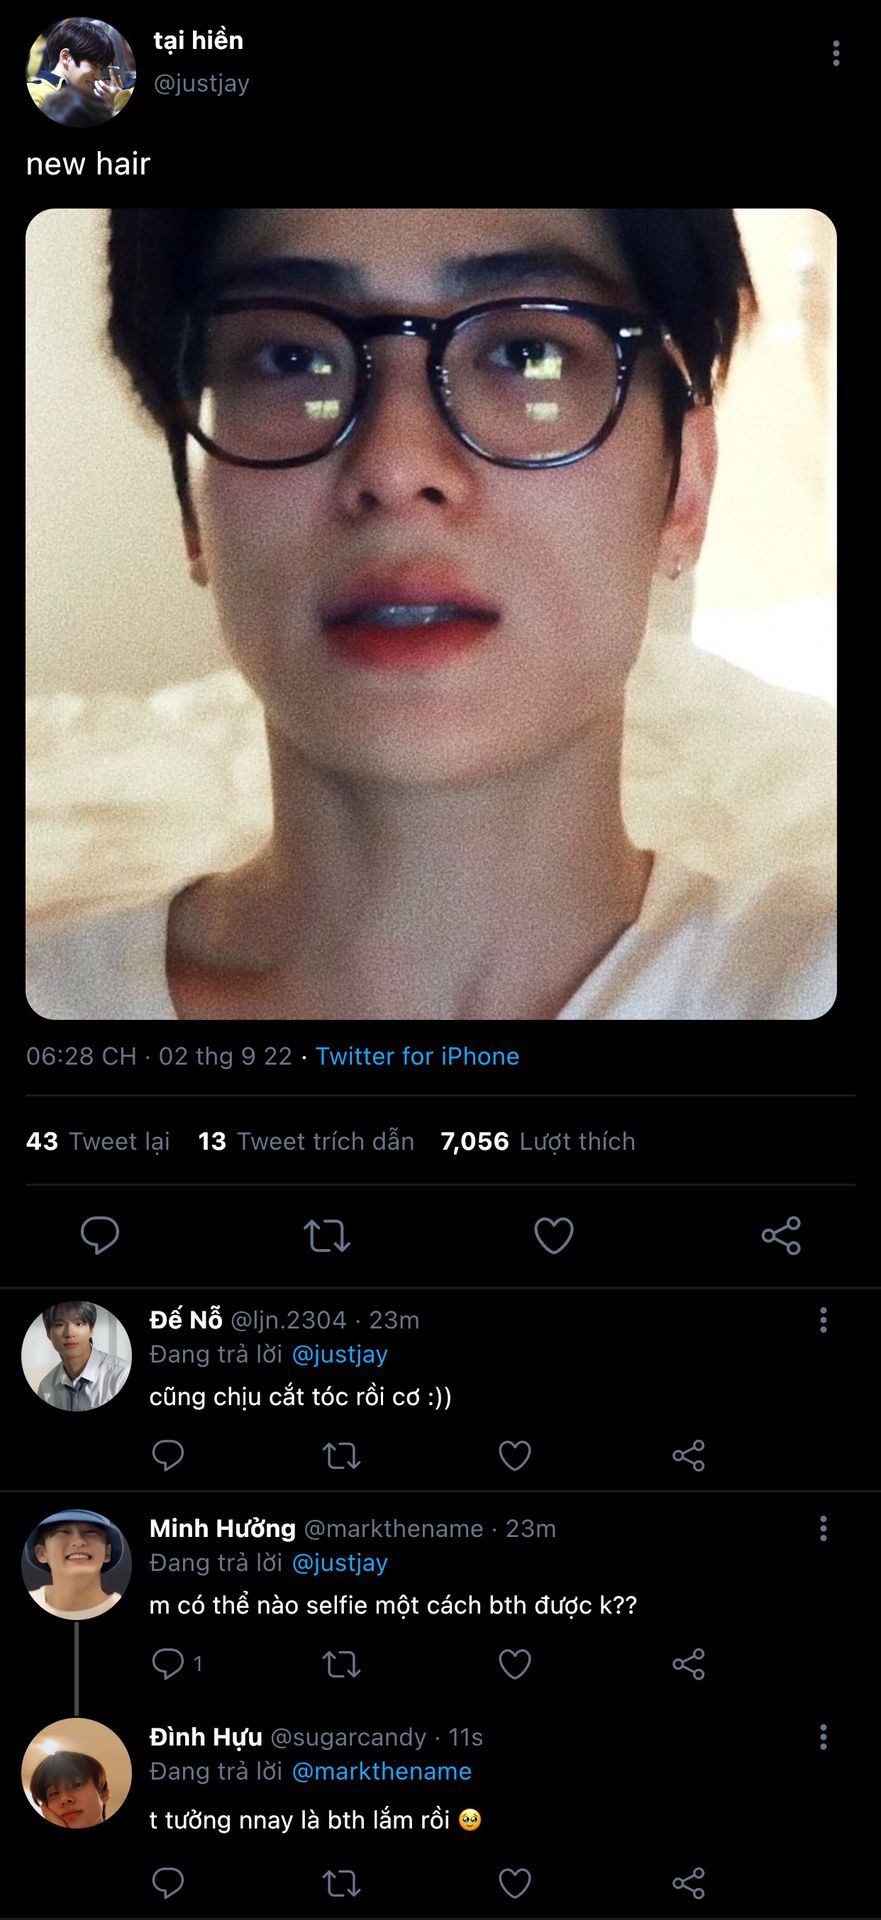Viewport: 881px width, 1920px height.
Task: Open more options on the main tweet
Action: (836, 54)
